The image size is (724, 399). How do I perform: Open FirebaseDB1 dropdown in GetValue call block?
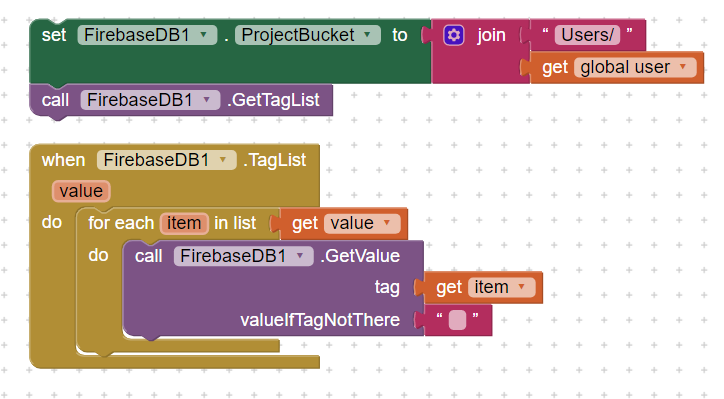(x=243, y=256)
